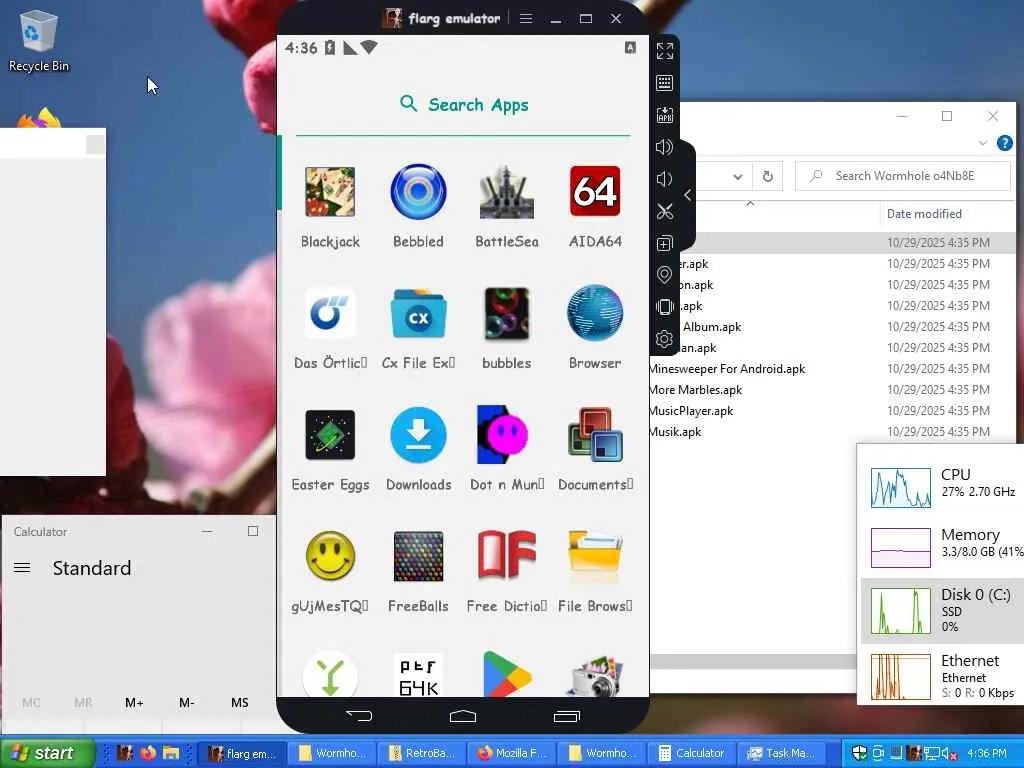Click emulator volume down icon

coord(664,179)
